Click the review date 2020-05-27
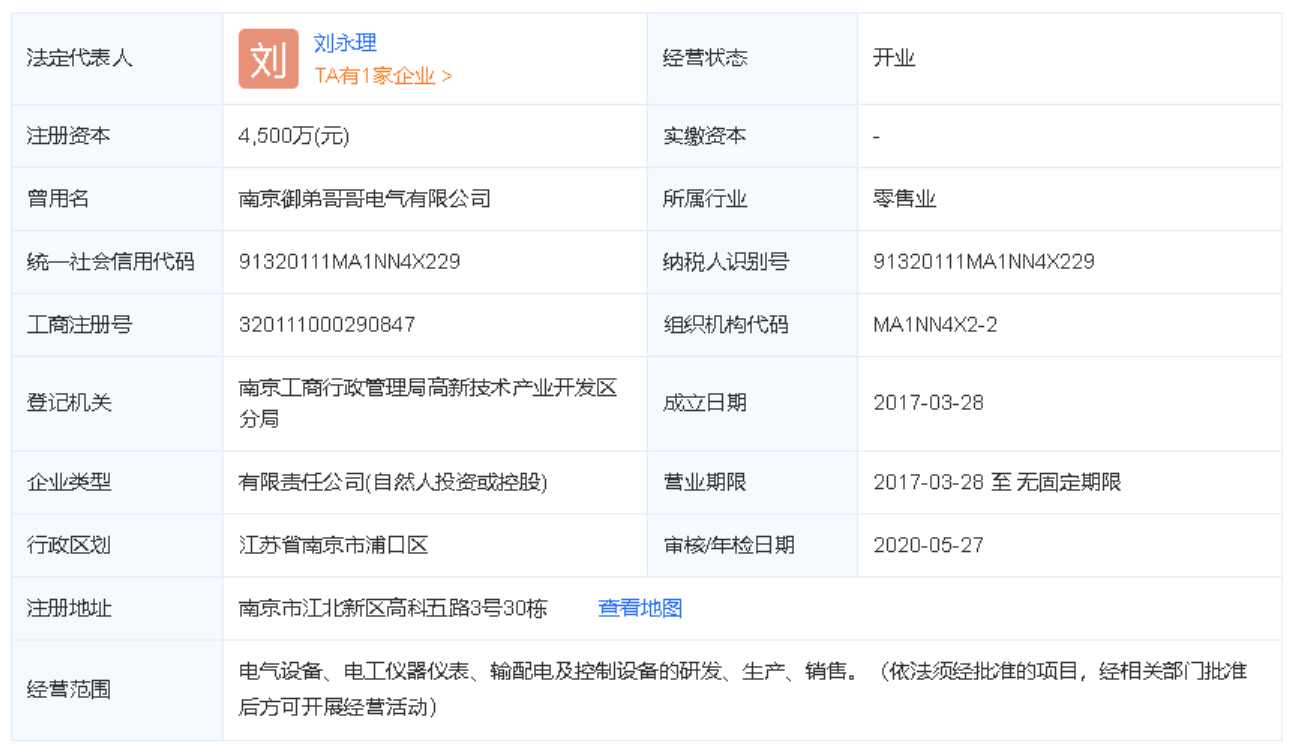 pyautogui.click(x=928, y=545)
